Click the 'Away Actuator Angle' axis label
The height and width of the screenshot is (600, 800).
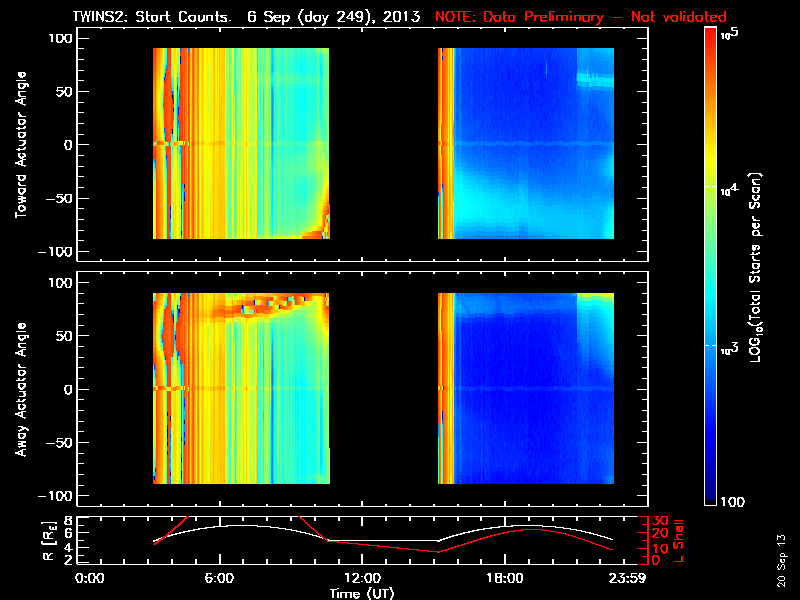(x=21, y=389)
